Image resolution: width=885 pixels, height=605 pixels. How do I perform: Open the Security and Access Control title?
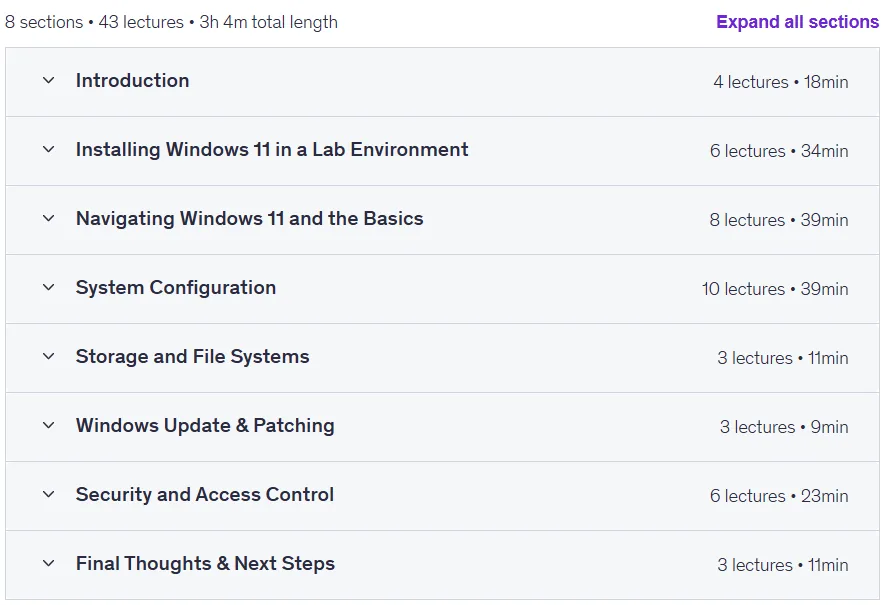coord(205,494)
